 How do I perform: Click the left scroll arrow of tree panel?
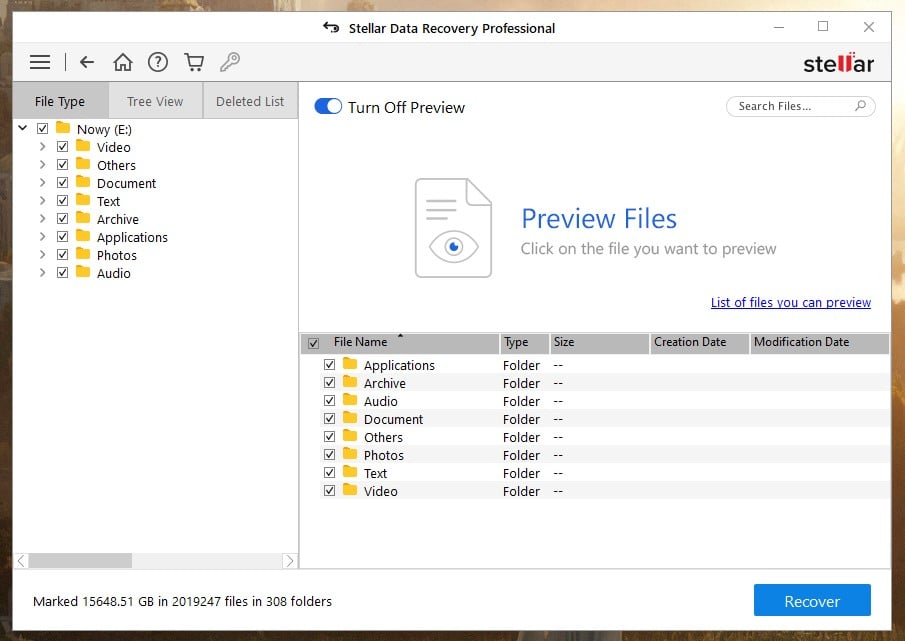point(21,560)
